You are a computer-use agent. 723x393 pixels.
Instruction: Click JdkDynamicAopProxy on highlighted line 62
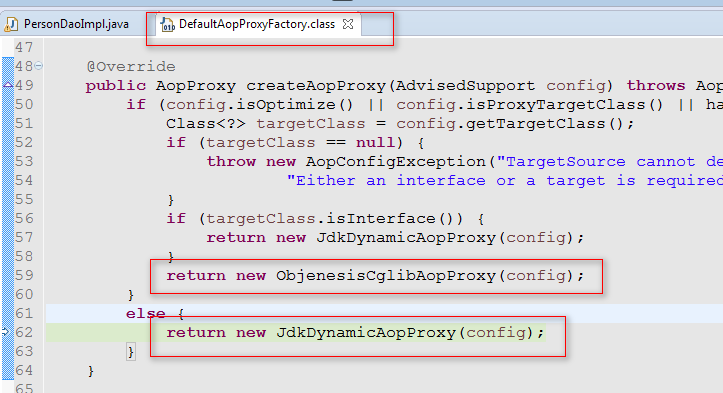(366, 333)
